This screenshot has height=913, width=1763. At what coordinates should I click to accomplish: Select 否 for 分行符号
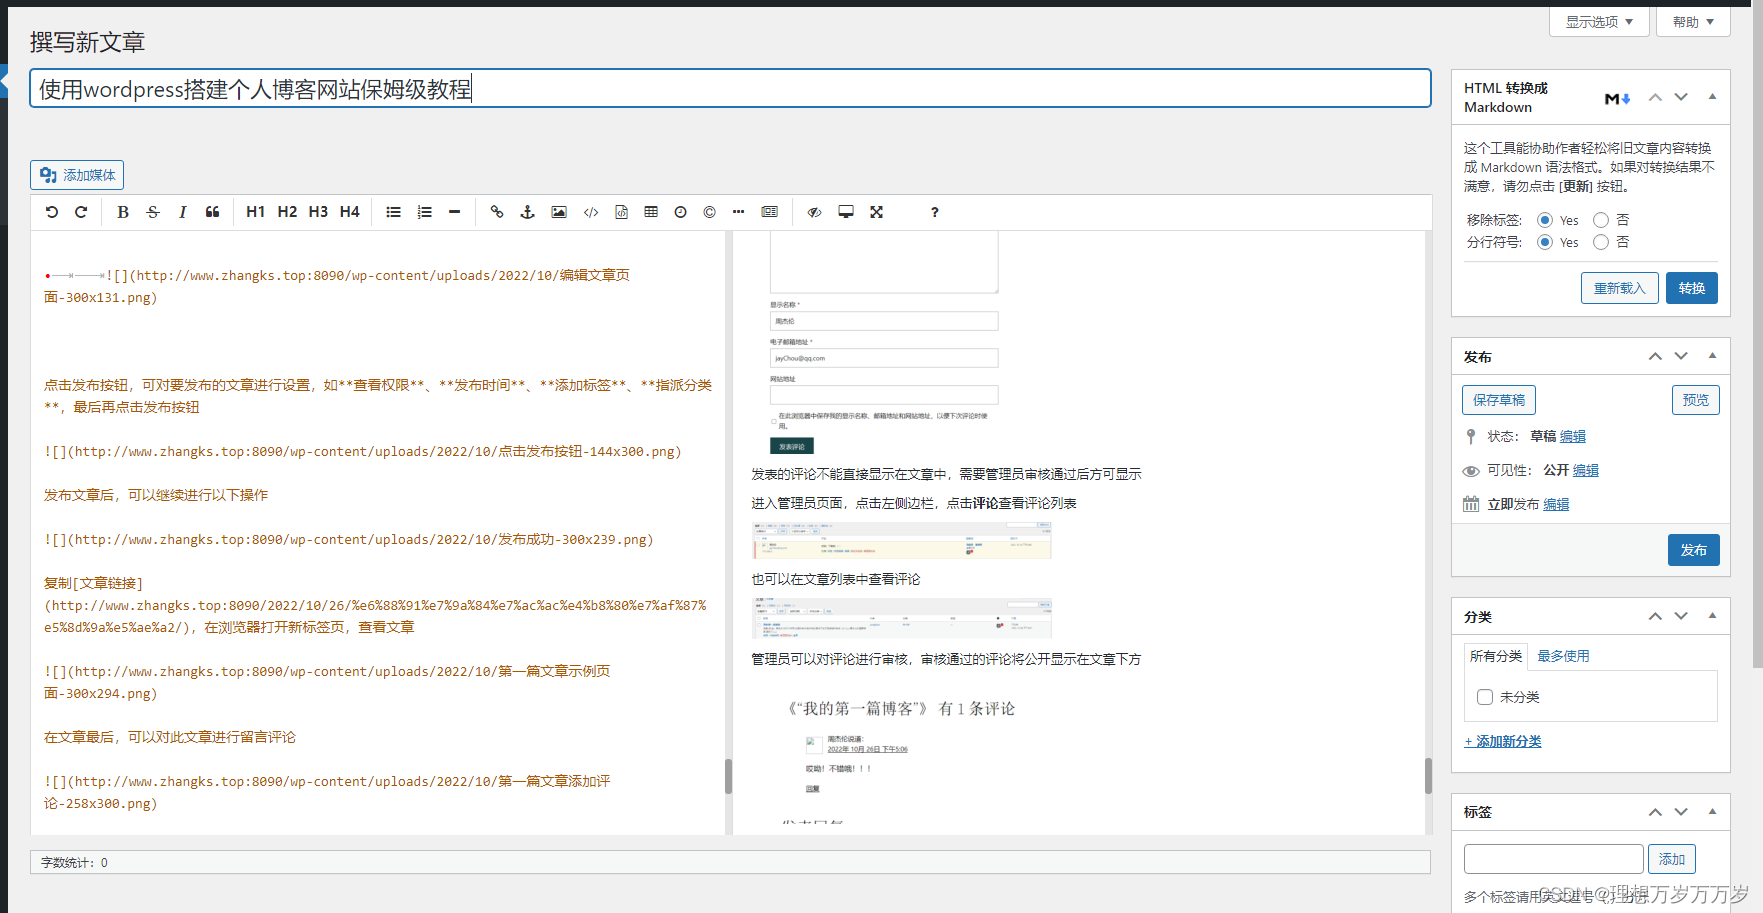point(1601,242)
